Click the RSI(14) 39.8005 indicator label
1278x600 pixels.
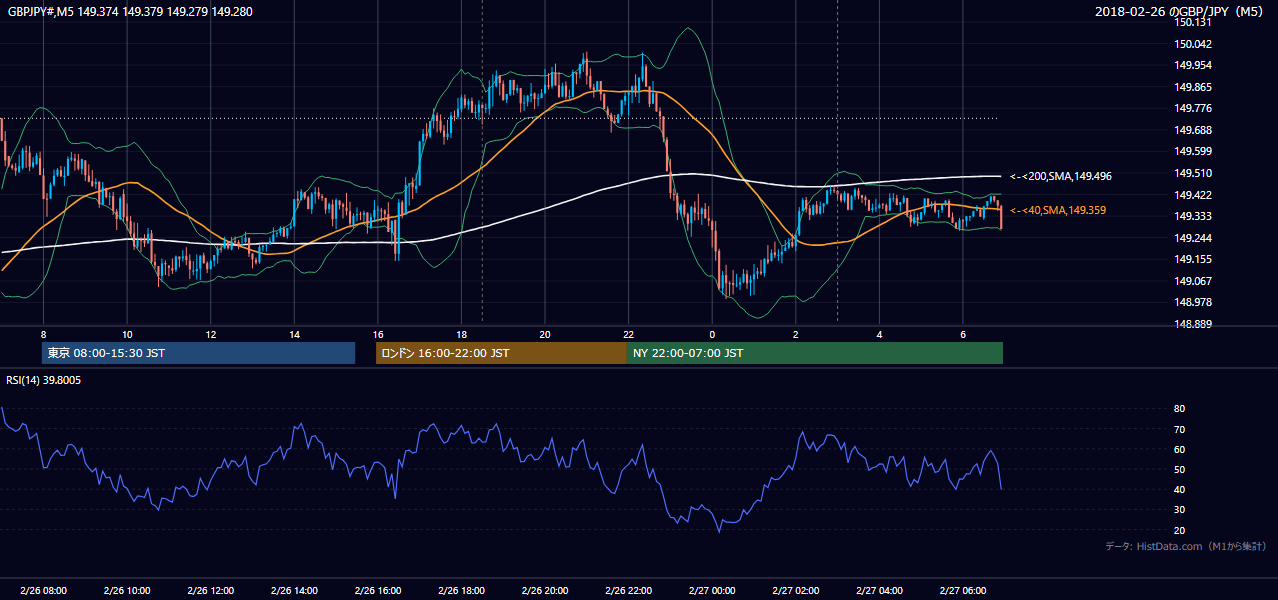pyautogui.click(x=44, y=380)
